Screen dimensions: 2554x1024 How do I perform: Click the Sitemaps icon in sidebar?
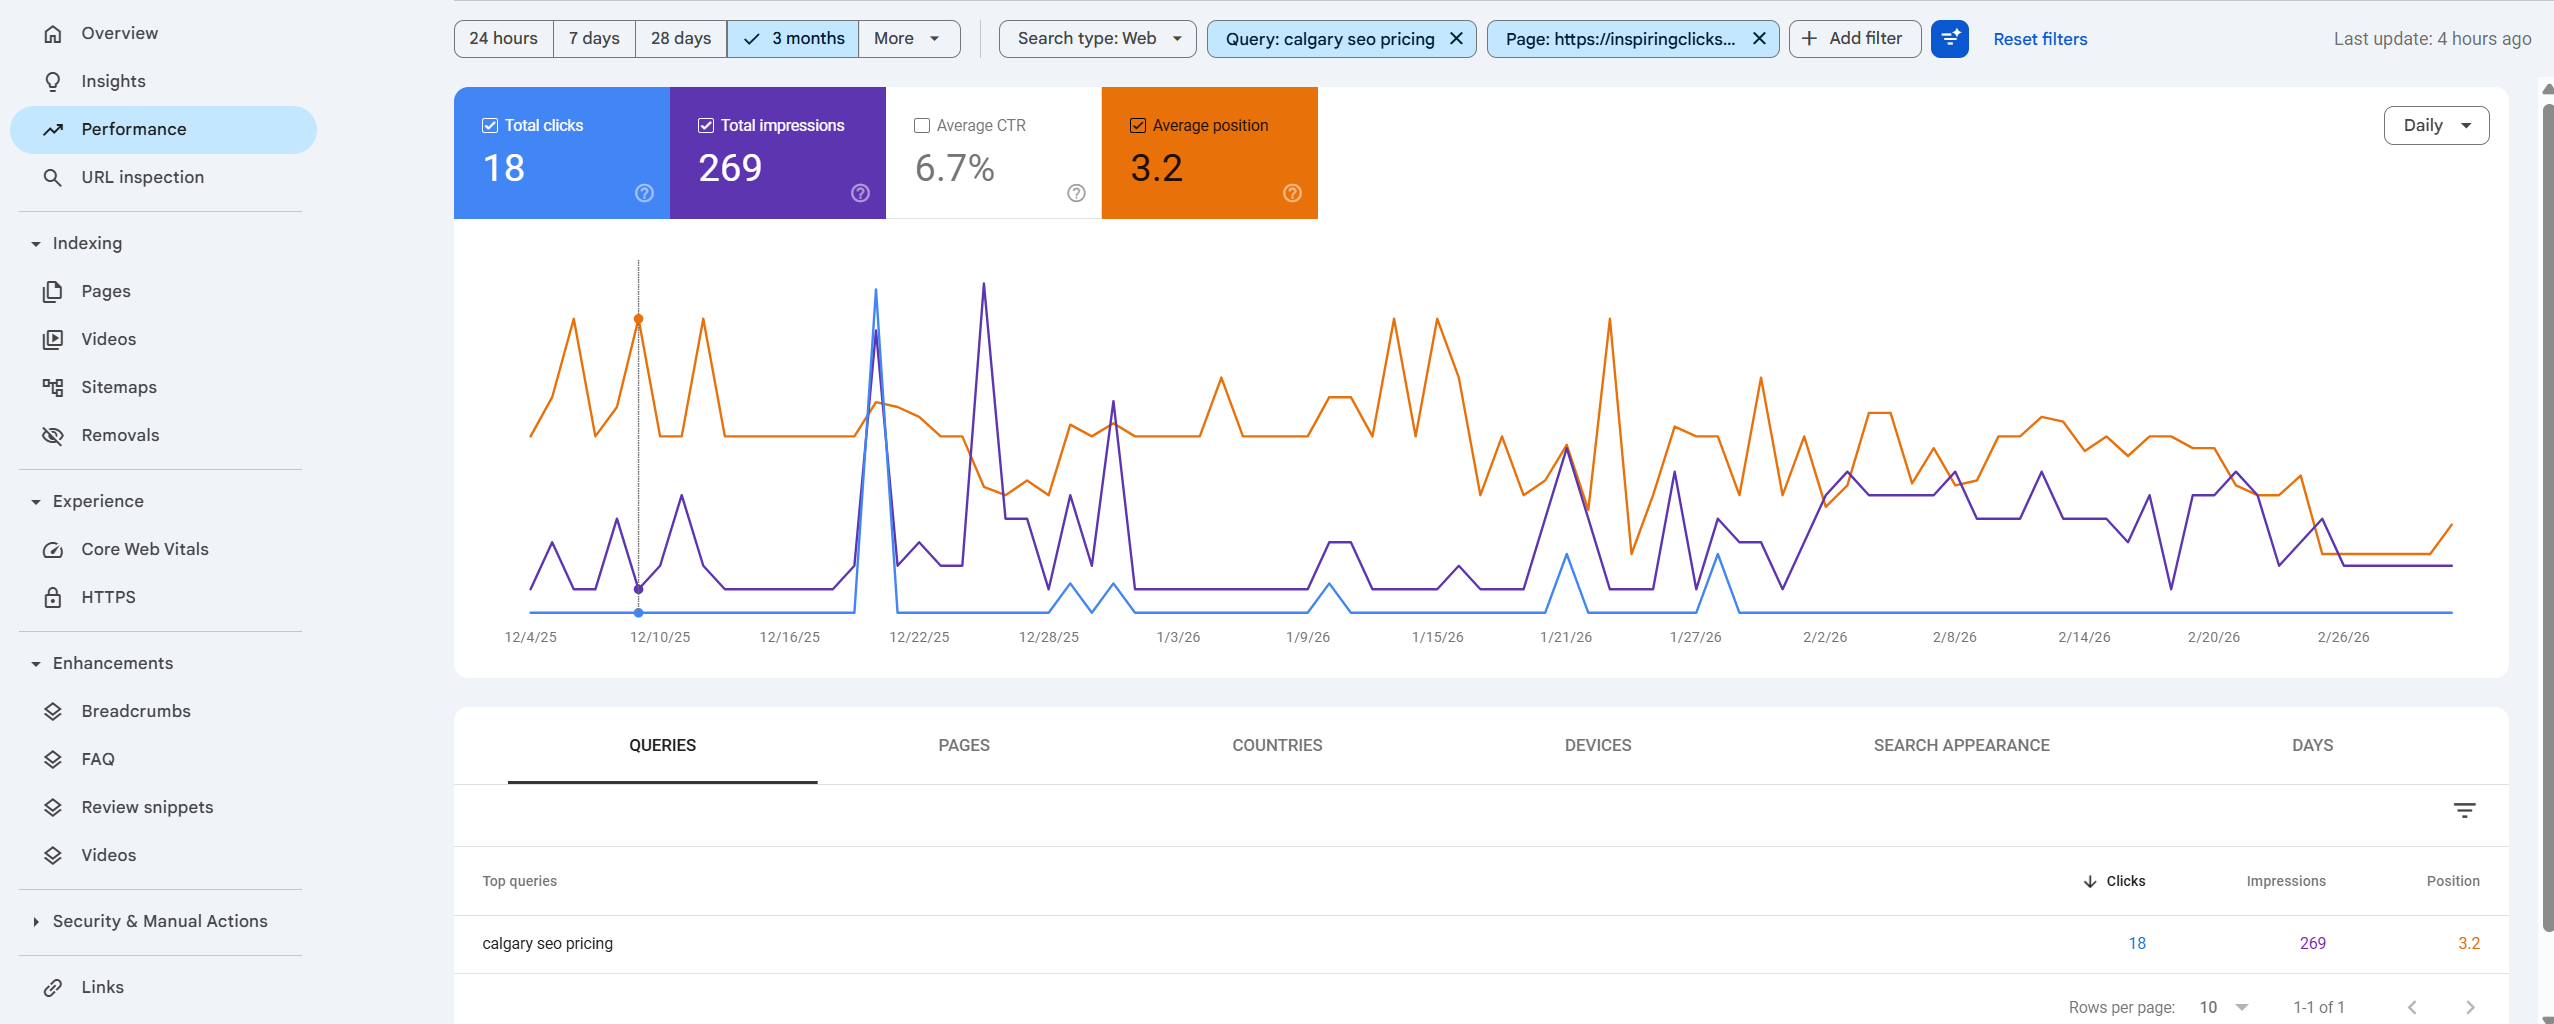(x=53, y=387)
